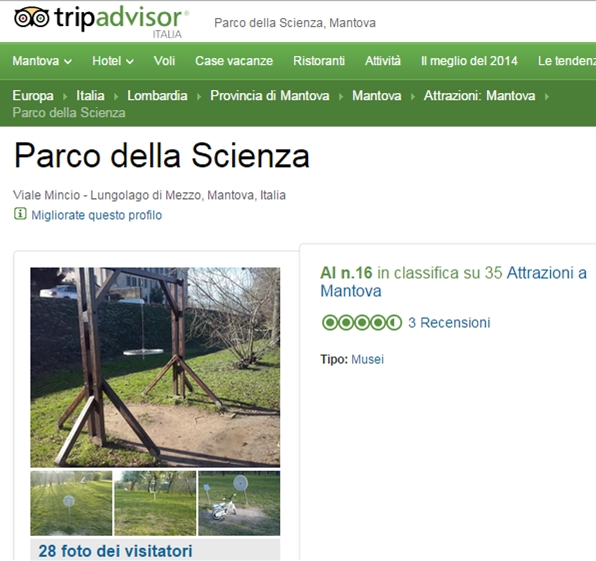
Task: Open the Voli menu item
Action: tap(164, 61)
